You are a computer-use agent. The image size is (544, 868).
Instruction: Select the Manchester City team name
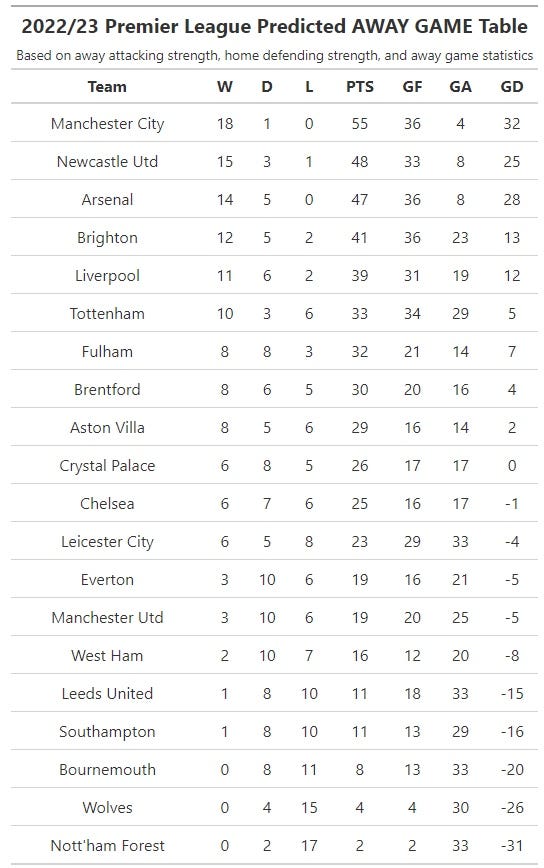(107, 124)
